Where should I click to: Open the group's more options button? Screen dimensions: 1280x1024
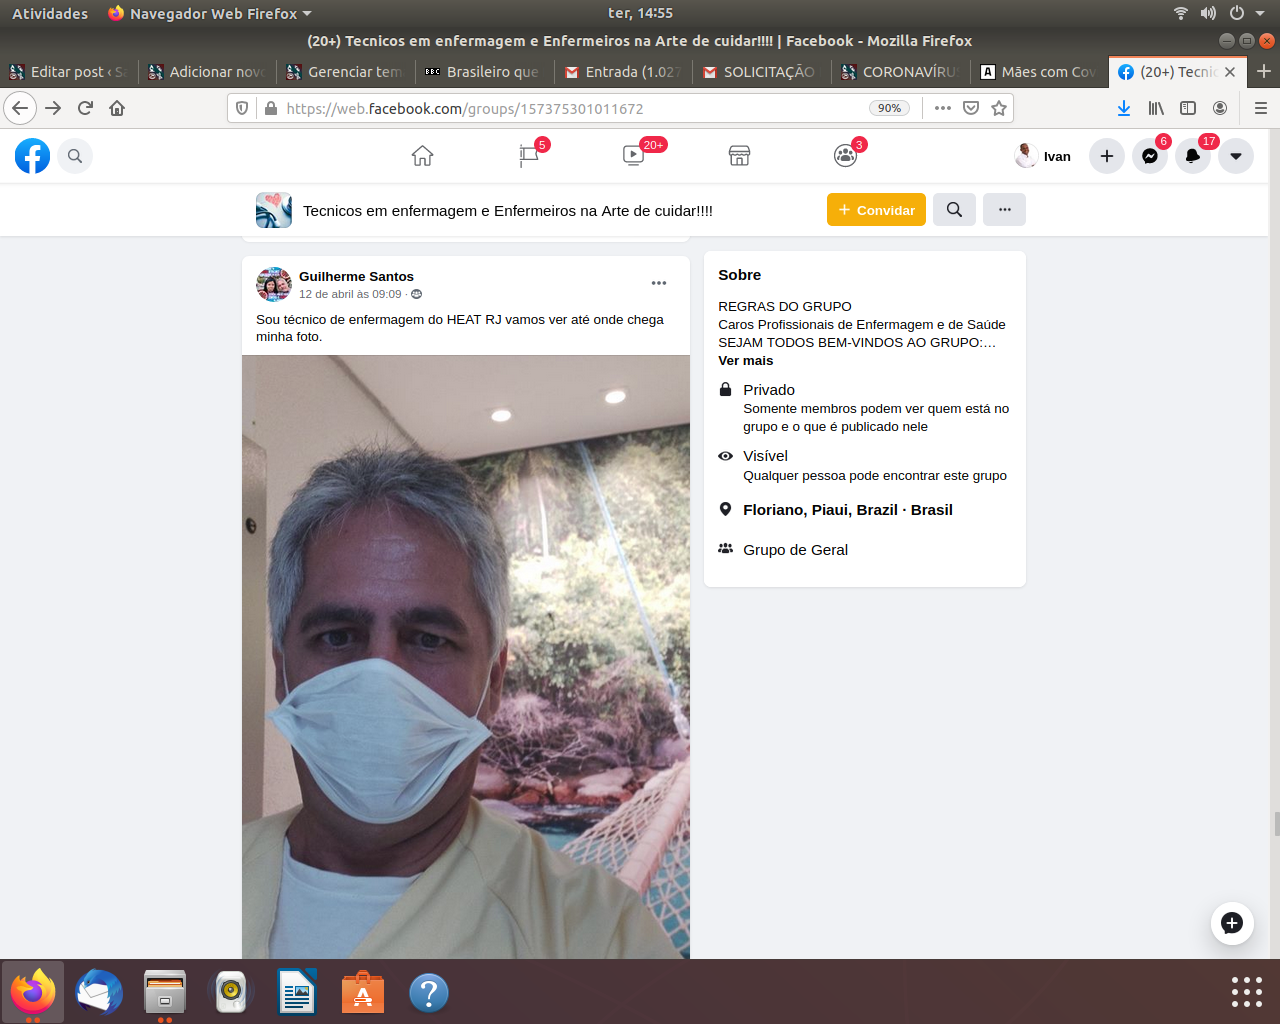1004,210
